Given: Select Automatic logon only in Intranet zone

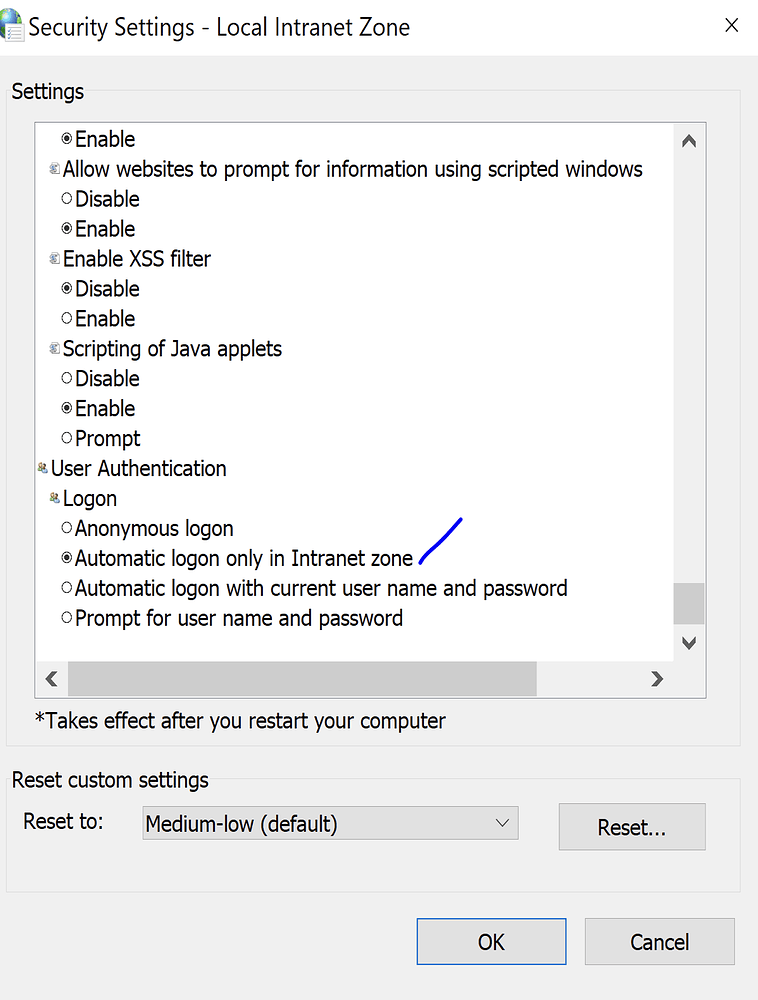Looking at the screenshot, I should pos(66,558).
